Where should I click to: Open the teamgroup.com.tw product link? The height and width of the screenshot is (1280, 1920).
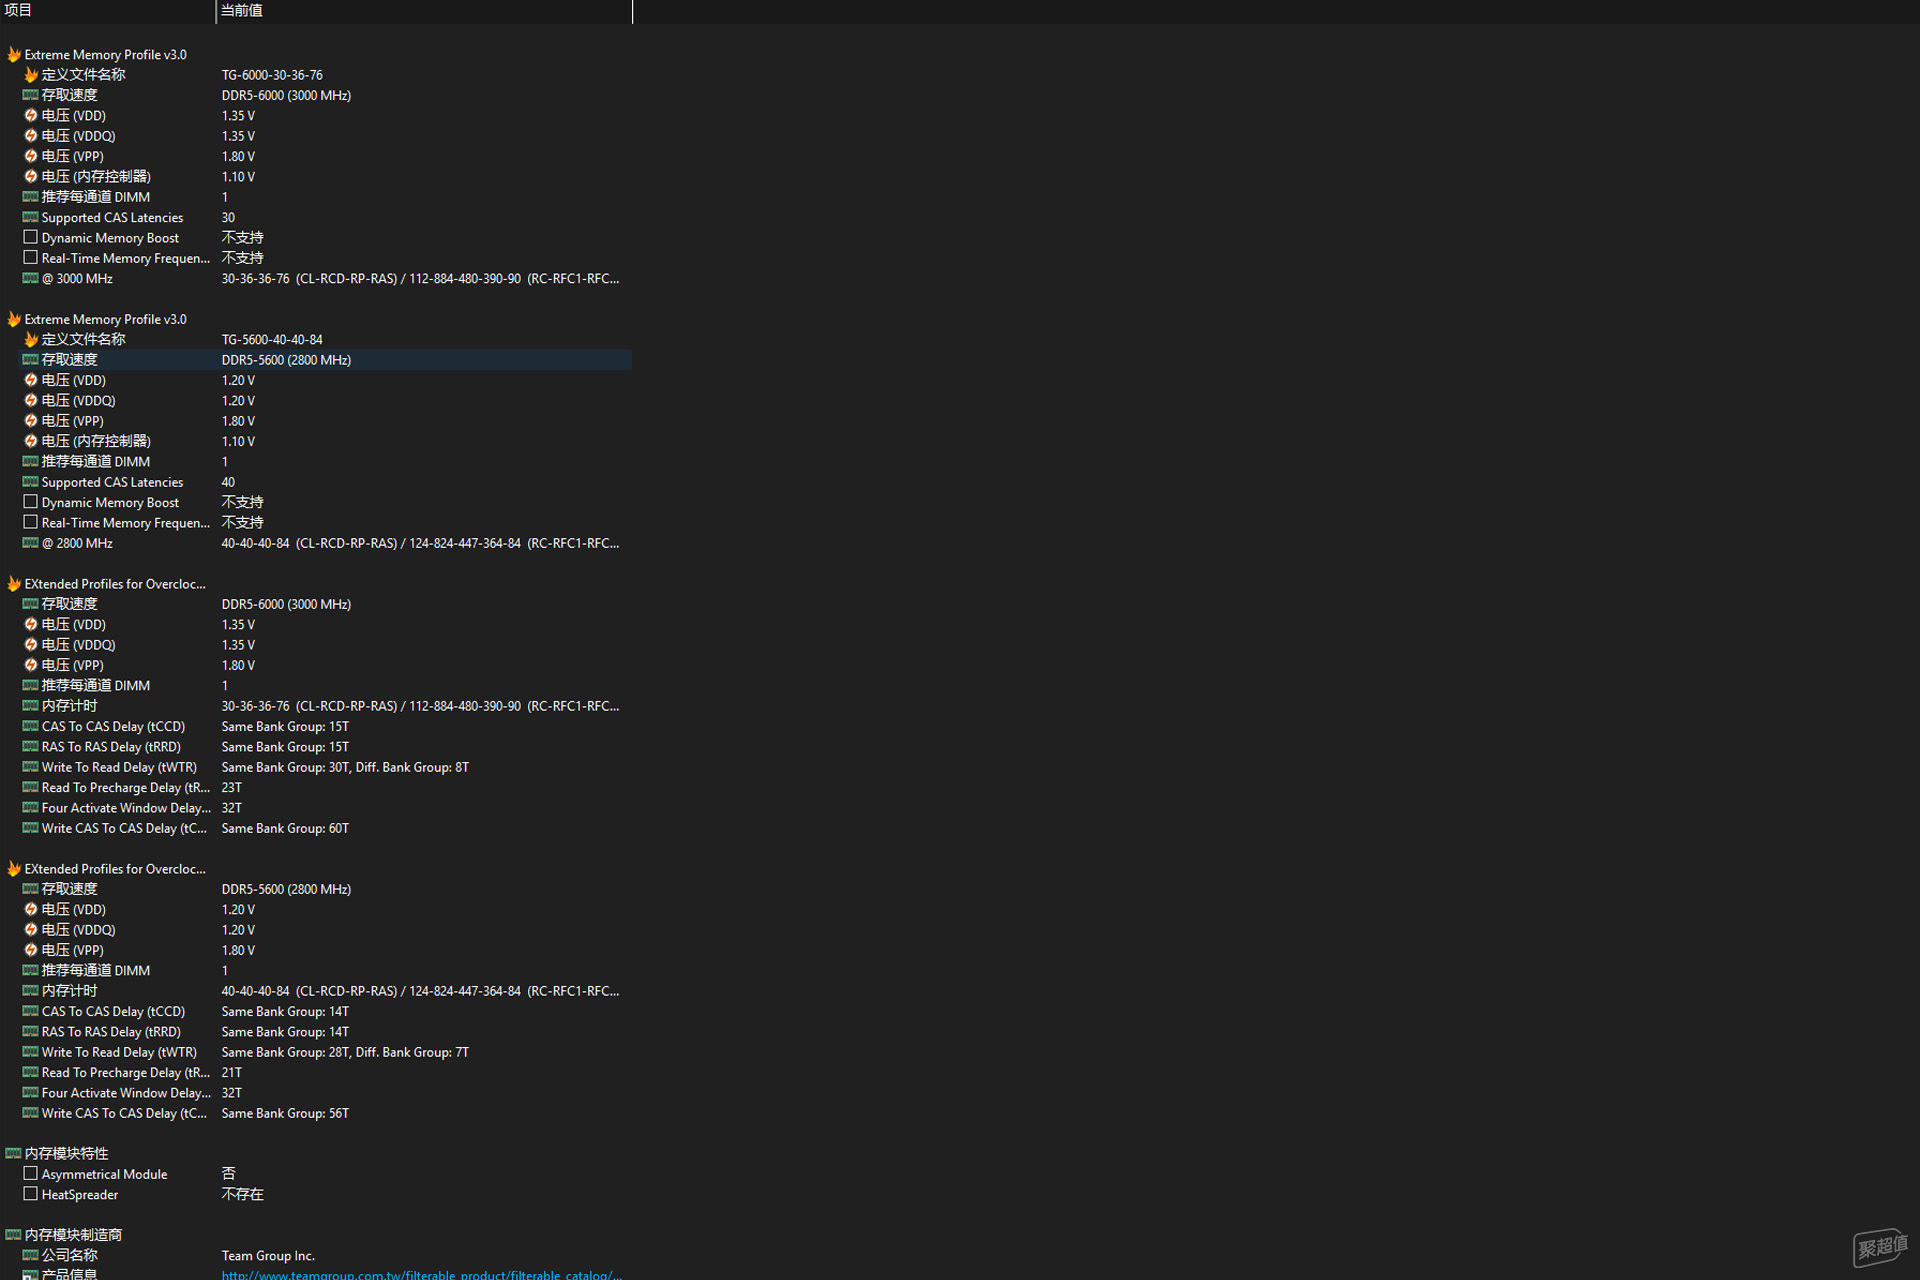click(421, 1275)
